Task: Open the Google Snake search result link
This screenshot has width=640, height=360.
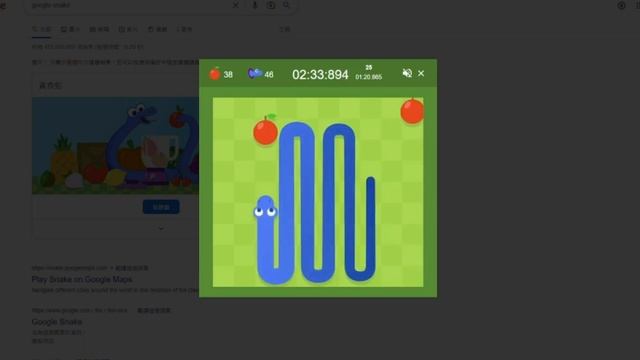Action: (x=57, y=322)
